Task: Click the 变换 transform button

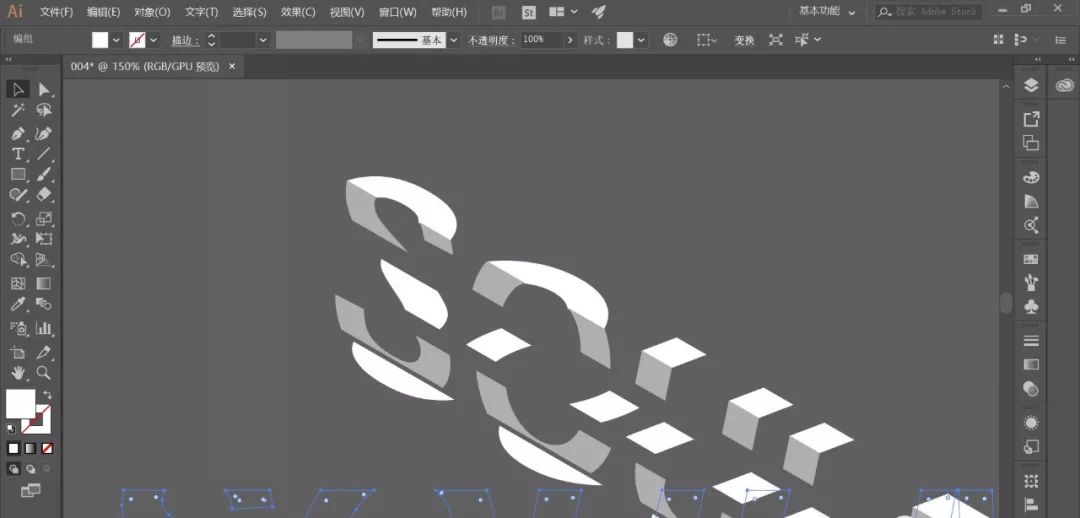Action: click(x=744, y=40)
